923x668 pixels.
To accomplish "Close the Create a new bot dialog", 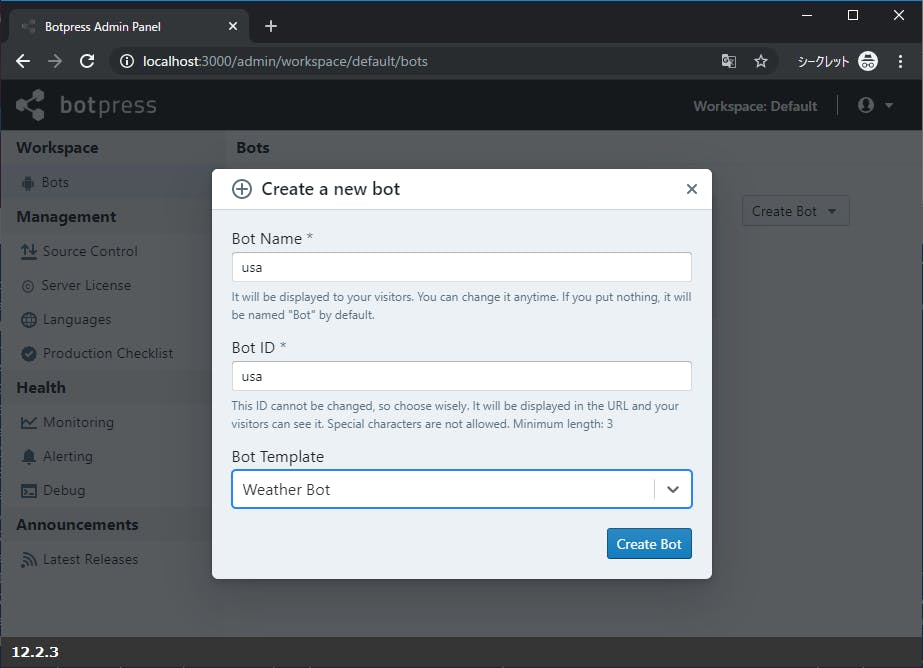I will pyautogui.click(x=692, y=189).
